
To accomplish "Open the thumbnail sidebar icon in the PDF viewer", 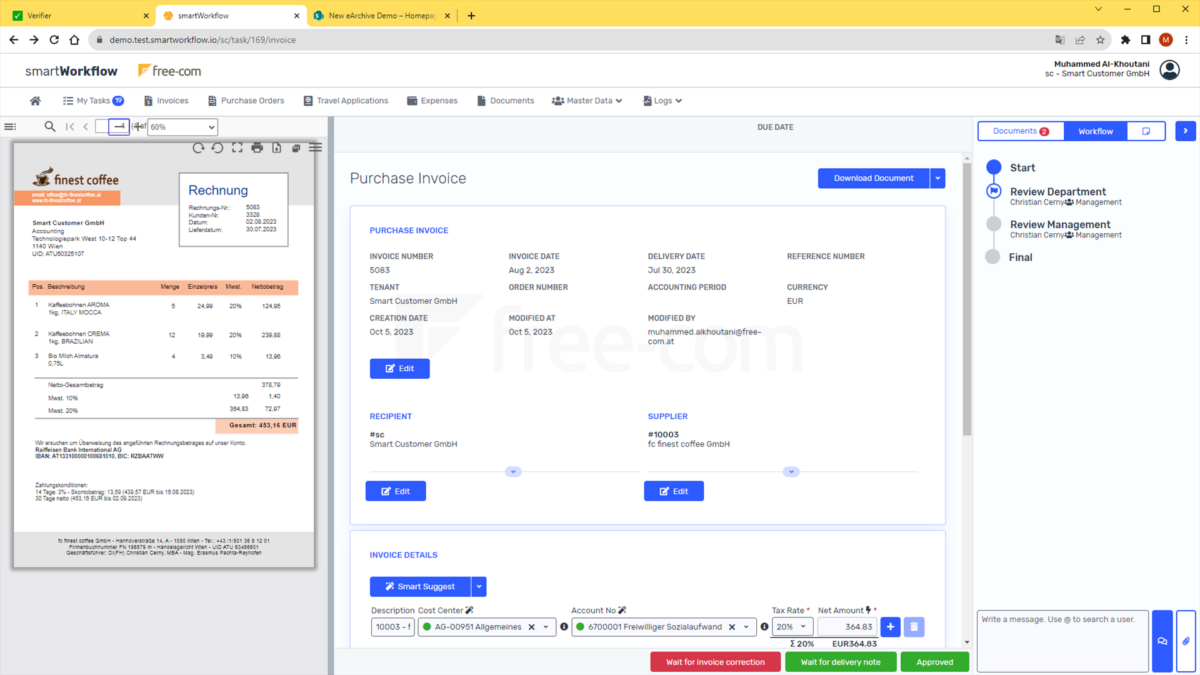I will click(x=9, y=125).
